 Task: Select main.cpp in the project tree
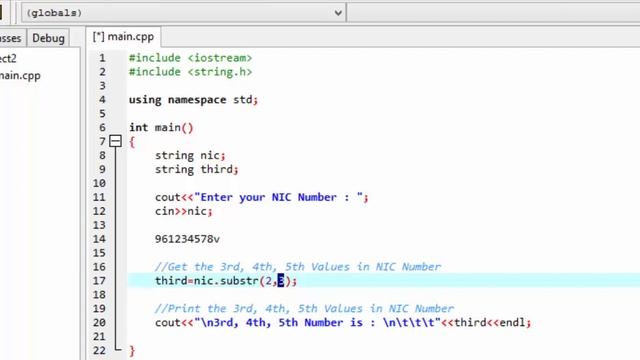tap(20, 76)
